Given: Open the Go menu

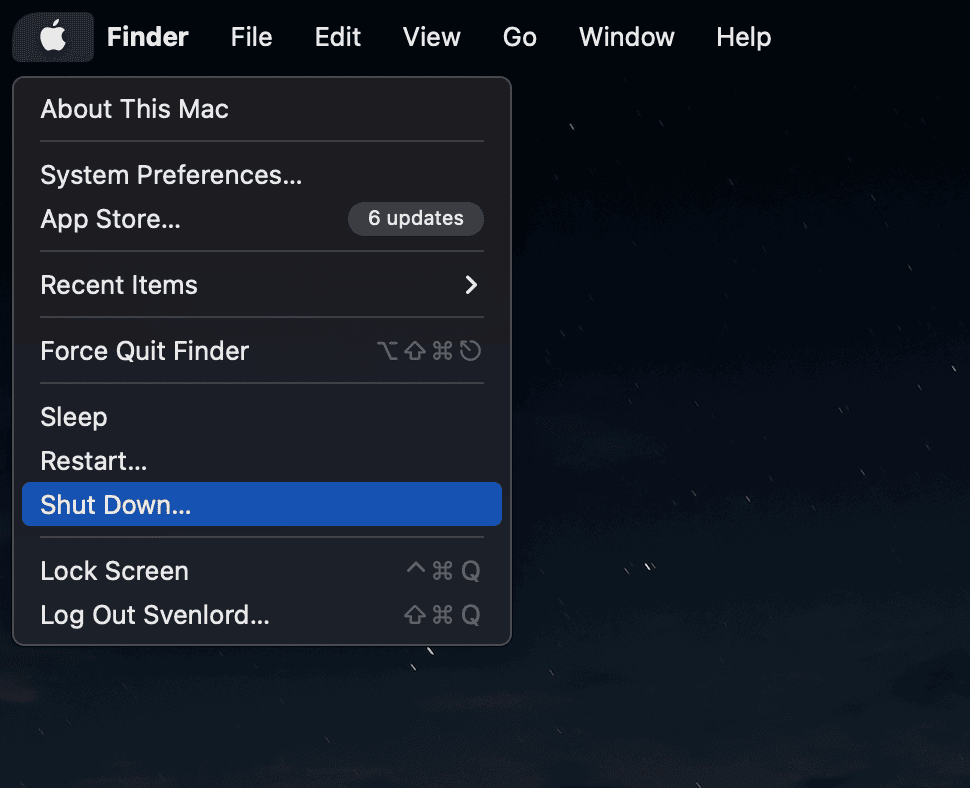Looking at the screenshot, I should [x=519, y=37].
